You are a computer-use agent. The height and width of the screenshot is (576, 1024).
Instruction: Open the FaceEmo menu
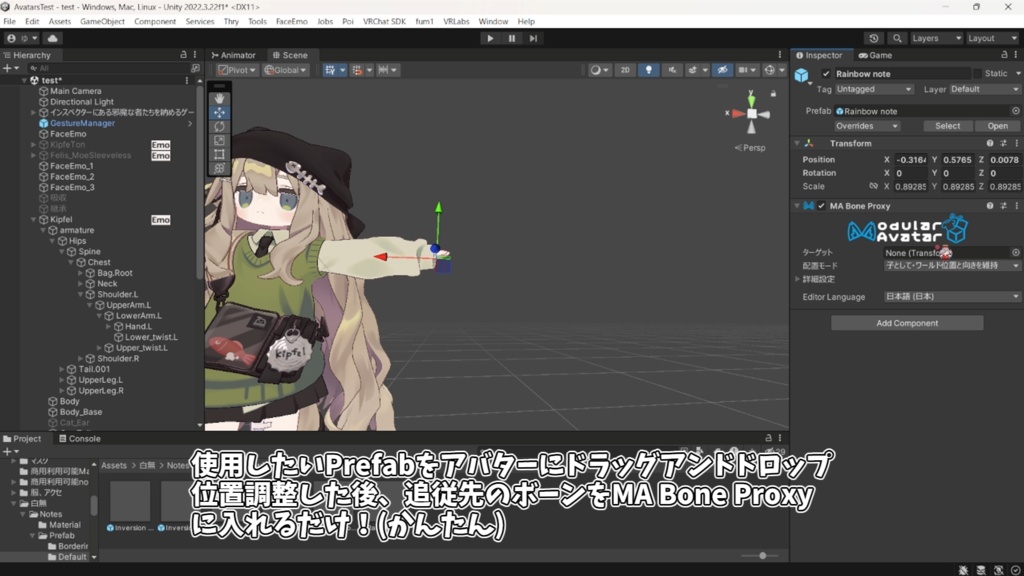click(291, 22)
